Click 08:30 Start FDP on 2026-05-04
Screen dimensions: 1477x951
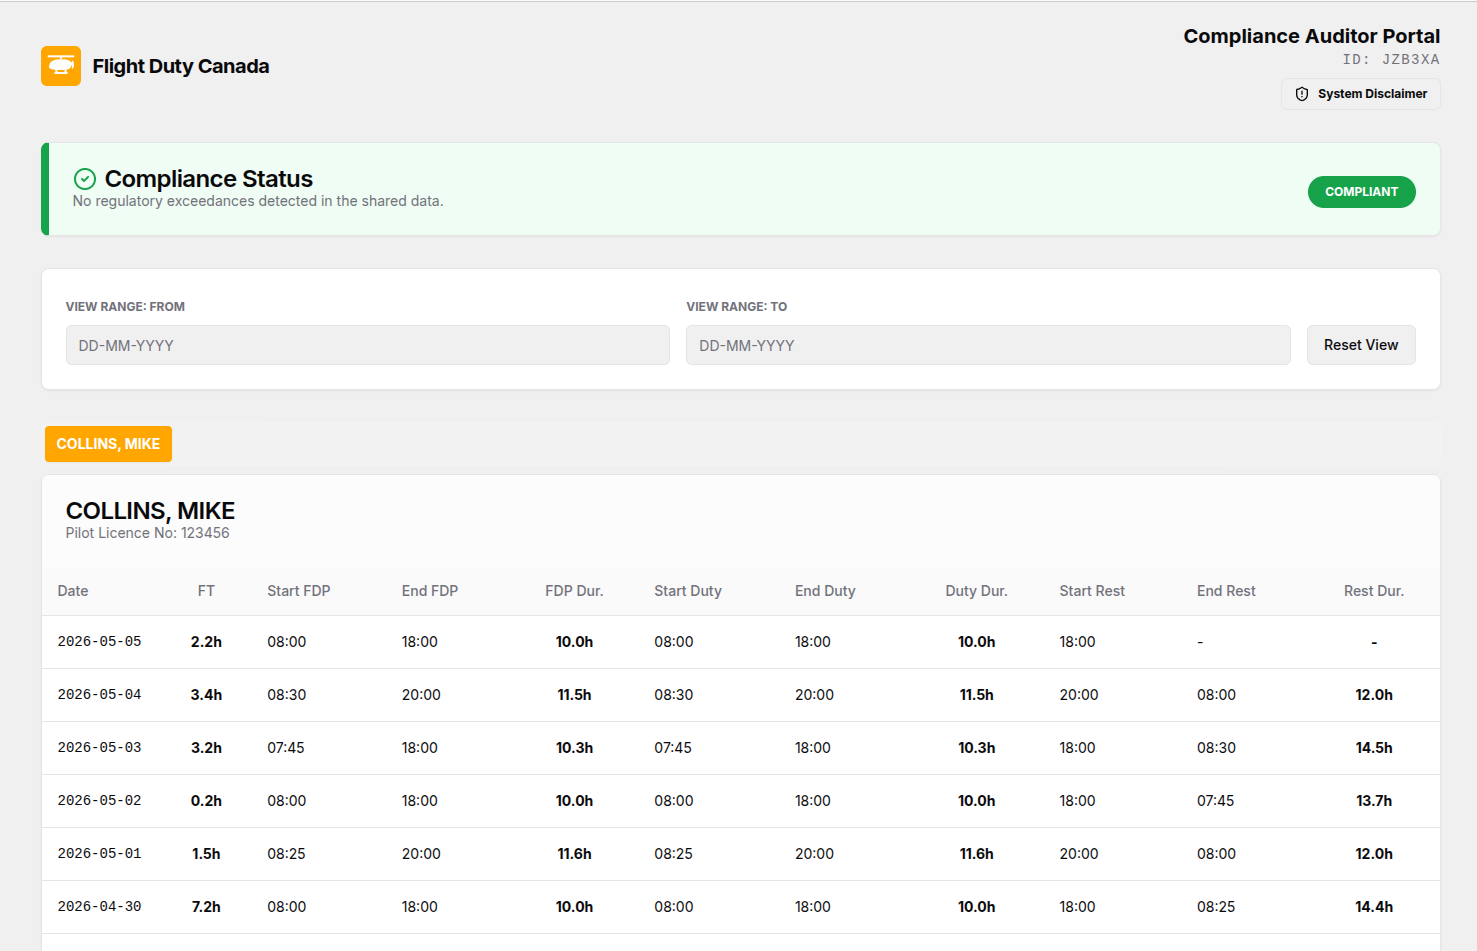click(287, 695)
